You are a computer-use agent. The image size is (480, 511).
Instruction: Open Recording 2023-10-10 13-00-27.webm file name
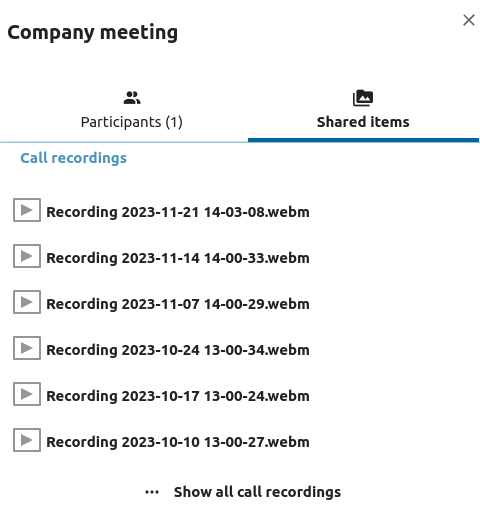(x=178, y=442)
